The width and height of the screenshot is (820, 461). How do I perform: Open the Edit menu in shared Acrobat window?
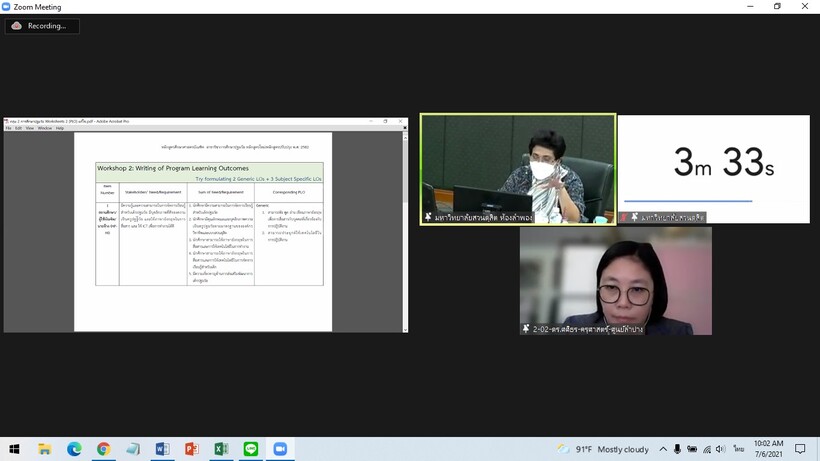[x=18, y=128]
